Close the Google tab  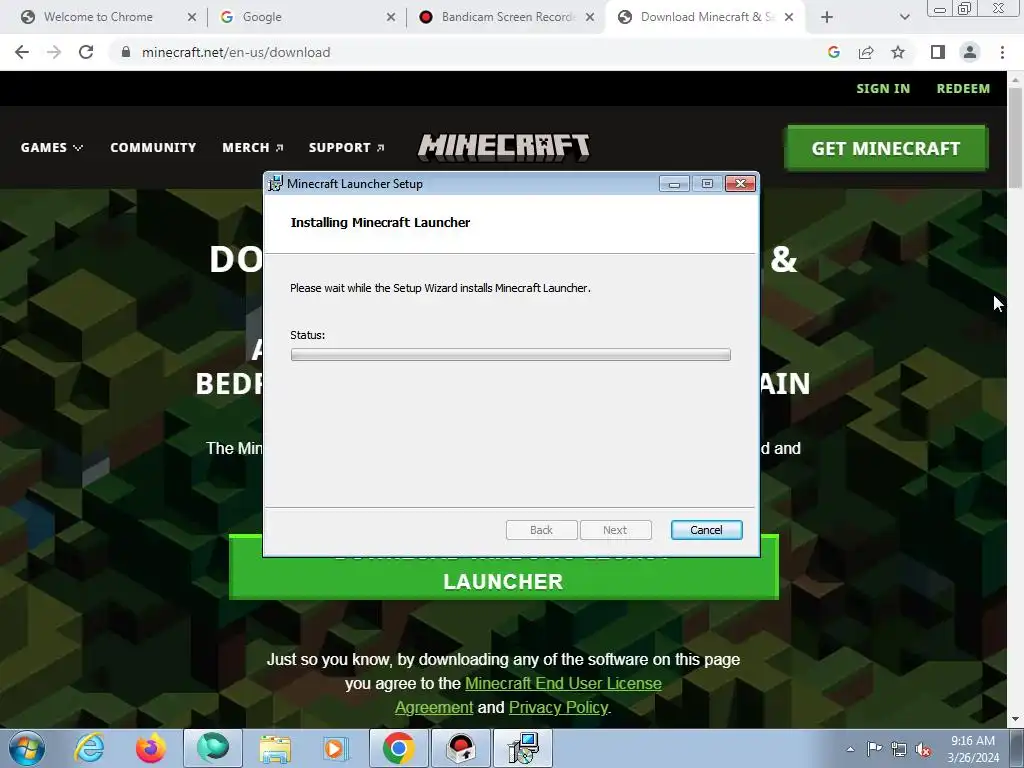391,17
